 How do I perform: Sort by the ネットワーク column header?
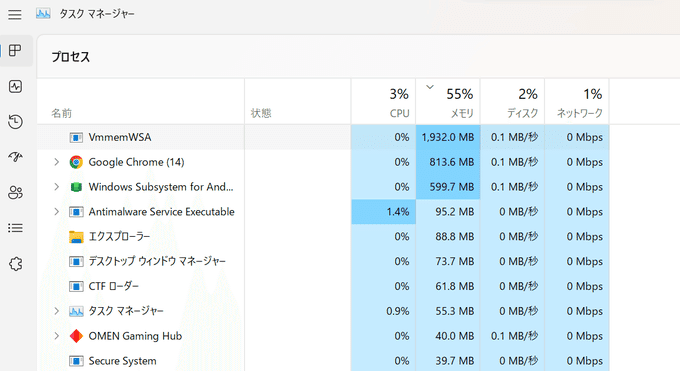577,102
